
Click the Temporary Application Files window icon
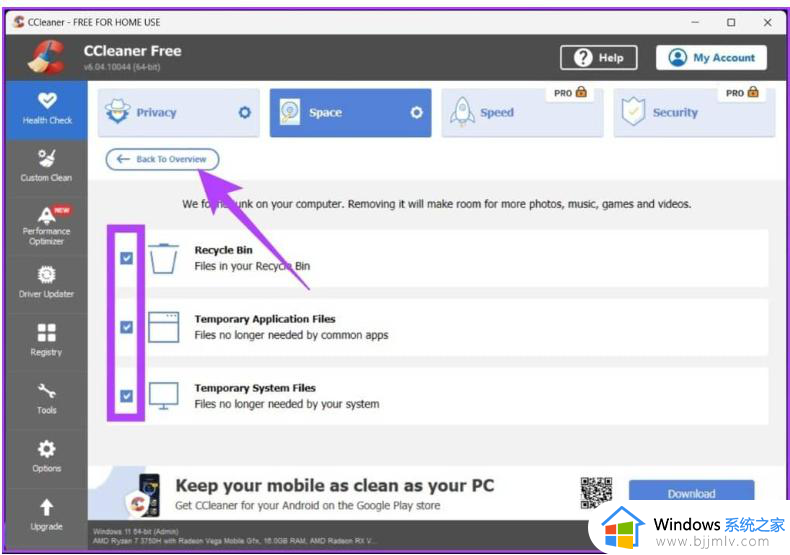coord(164,327)
